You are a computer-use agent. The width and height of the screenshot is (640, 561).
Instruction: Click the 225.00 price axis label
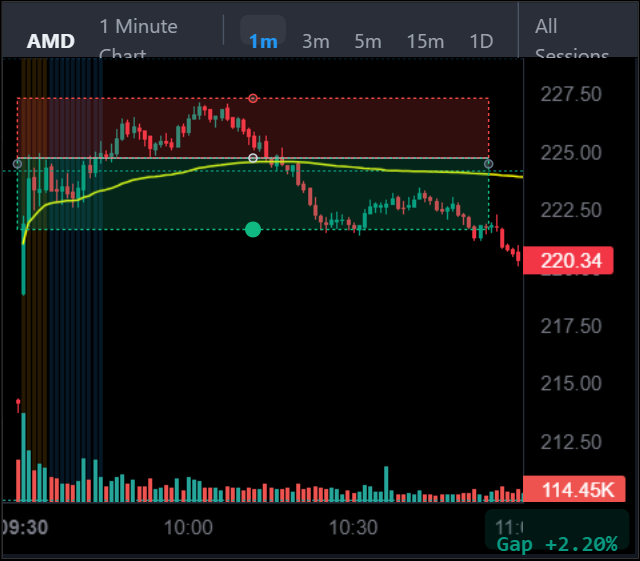point(571,153)
